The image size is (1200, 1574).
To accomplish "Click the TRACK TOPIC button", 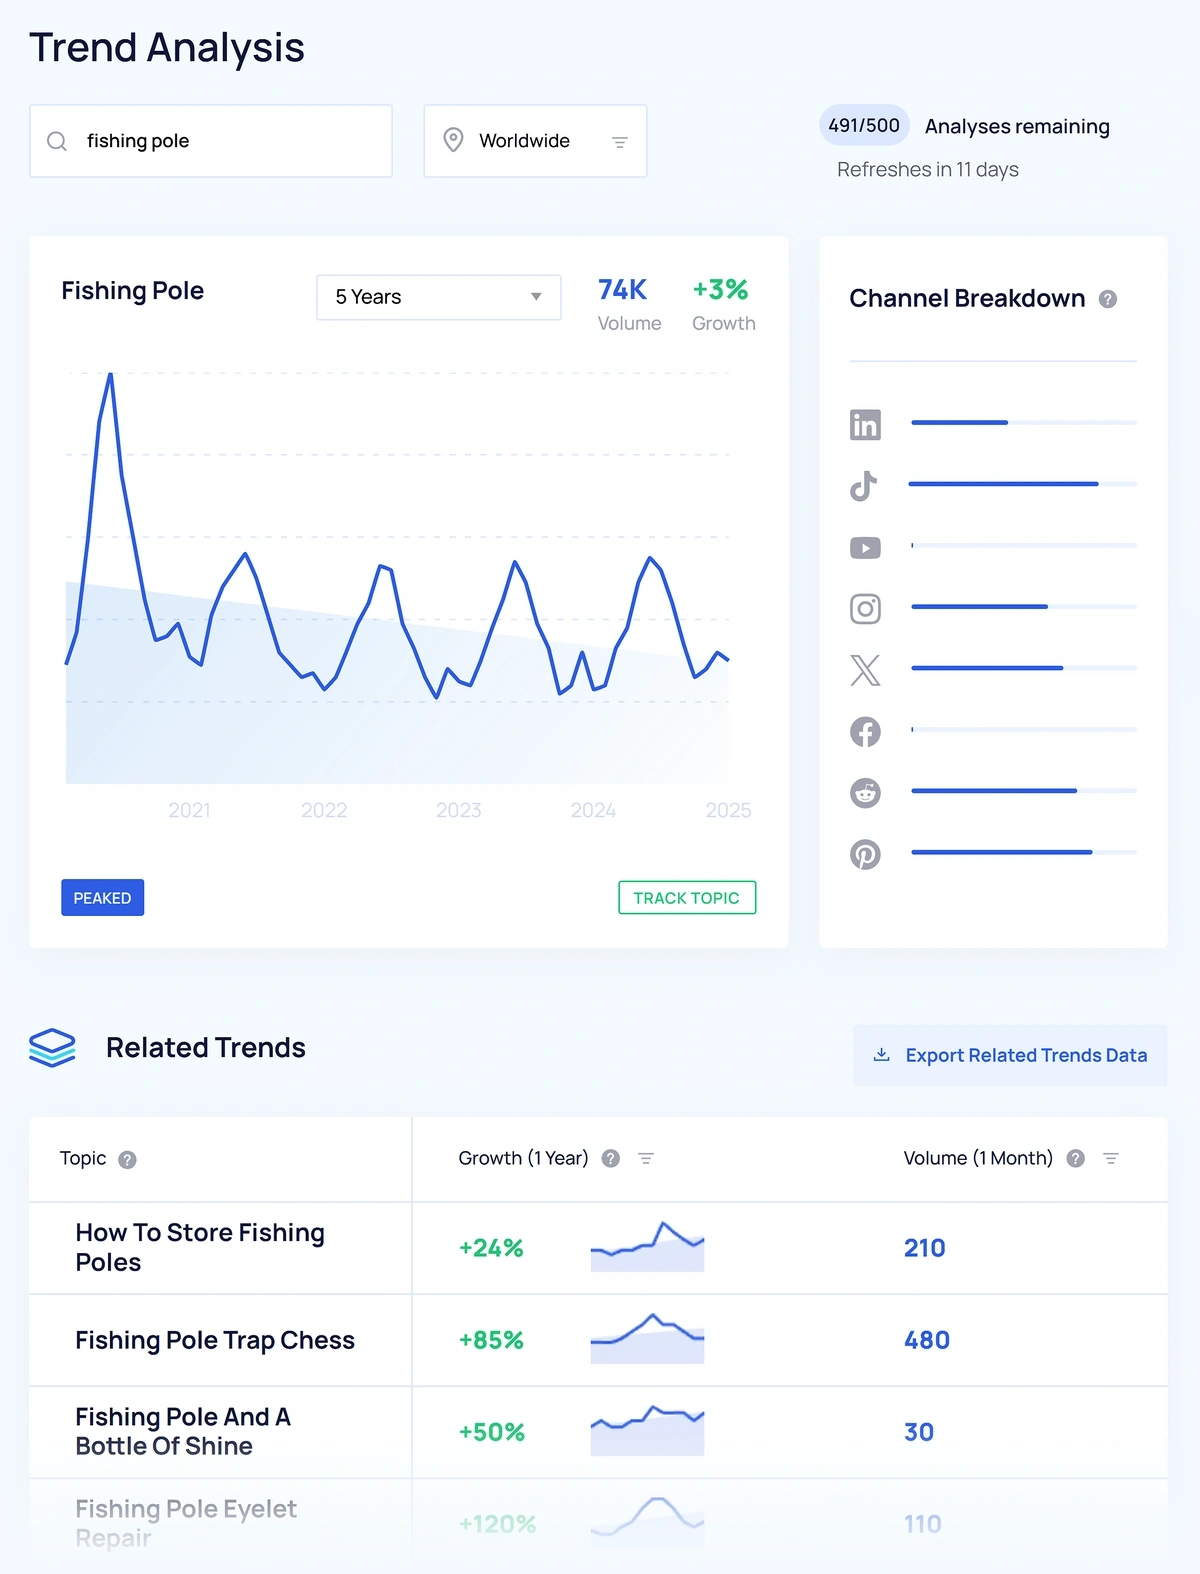I will click(687, 898).
